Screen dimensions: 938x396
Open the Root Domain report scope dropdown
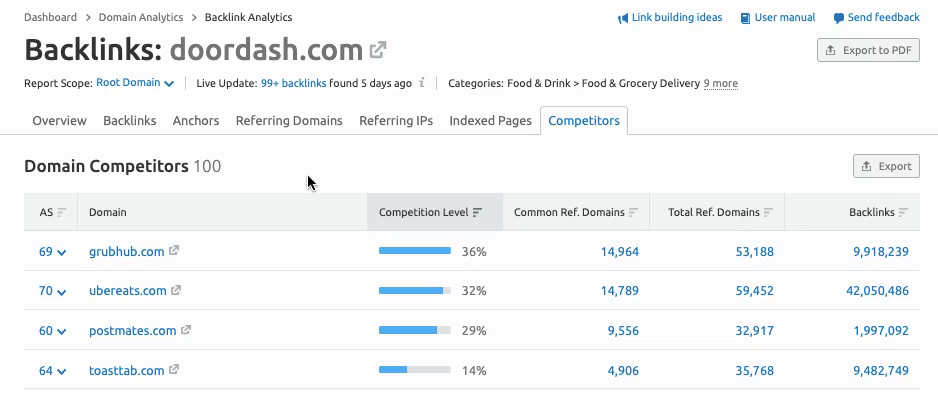[135, 83]
